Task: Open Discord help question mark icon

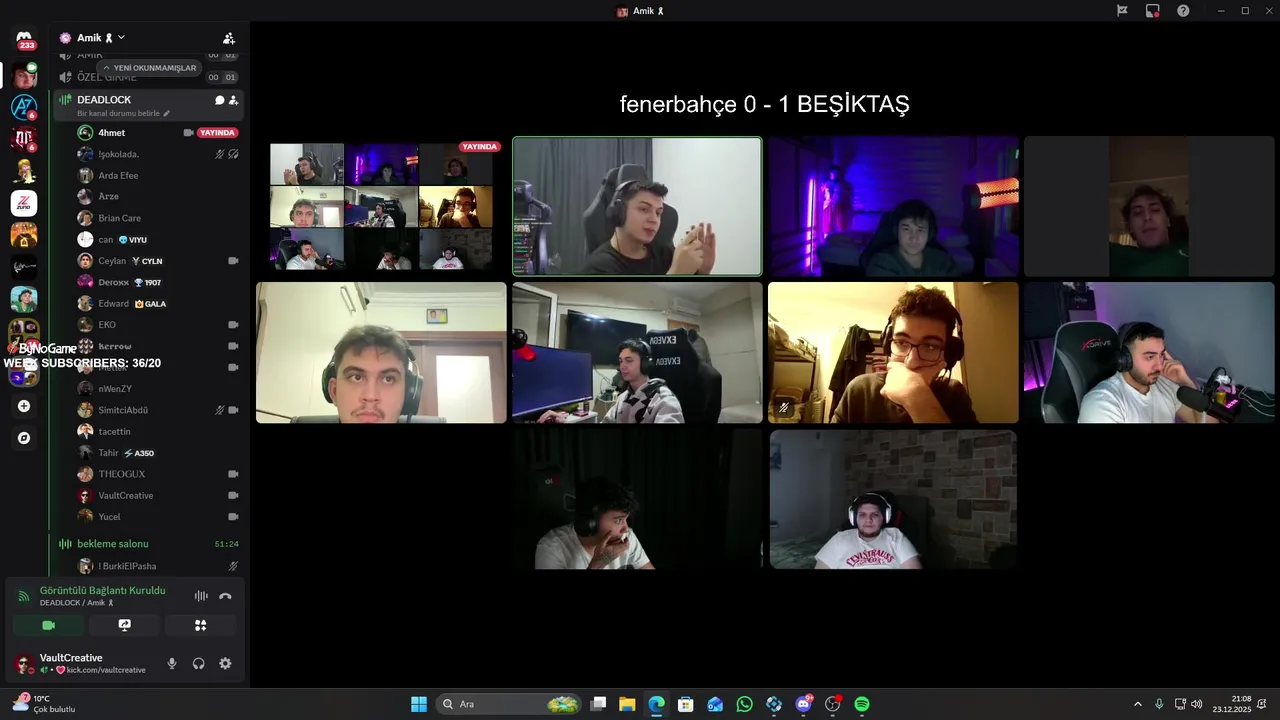Action: point(1183,11)
